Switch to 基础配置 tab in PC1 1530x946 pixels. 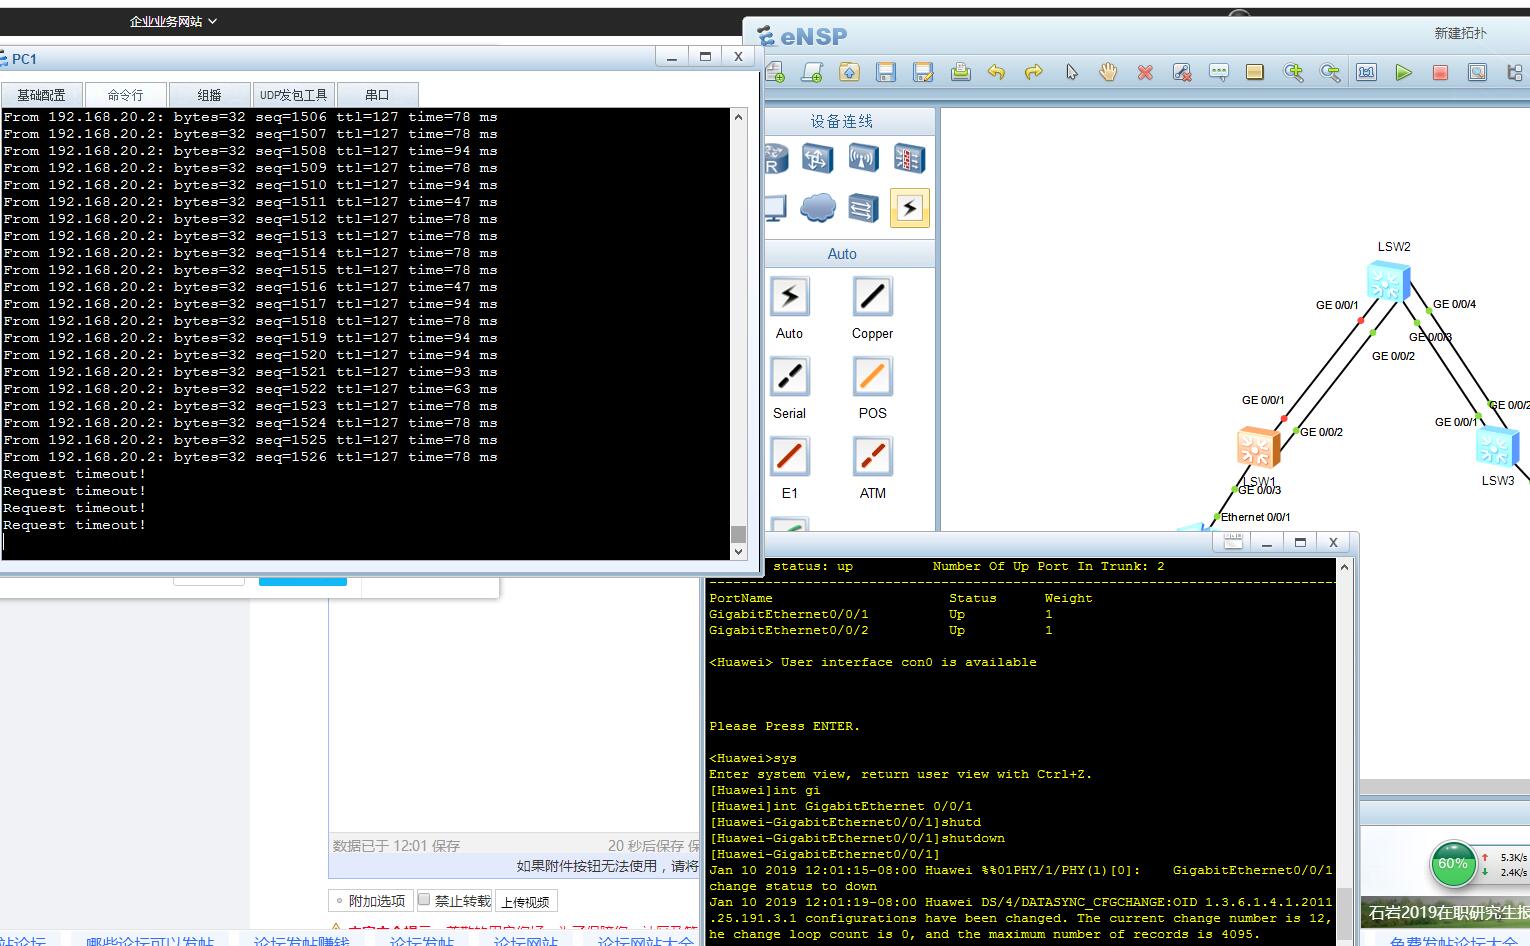(x=41, y=95)
